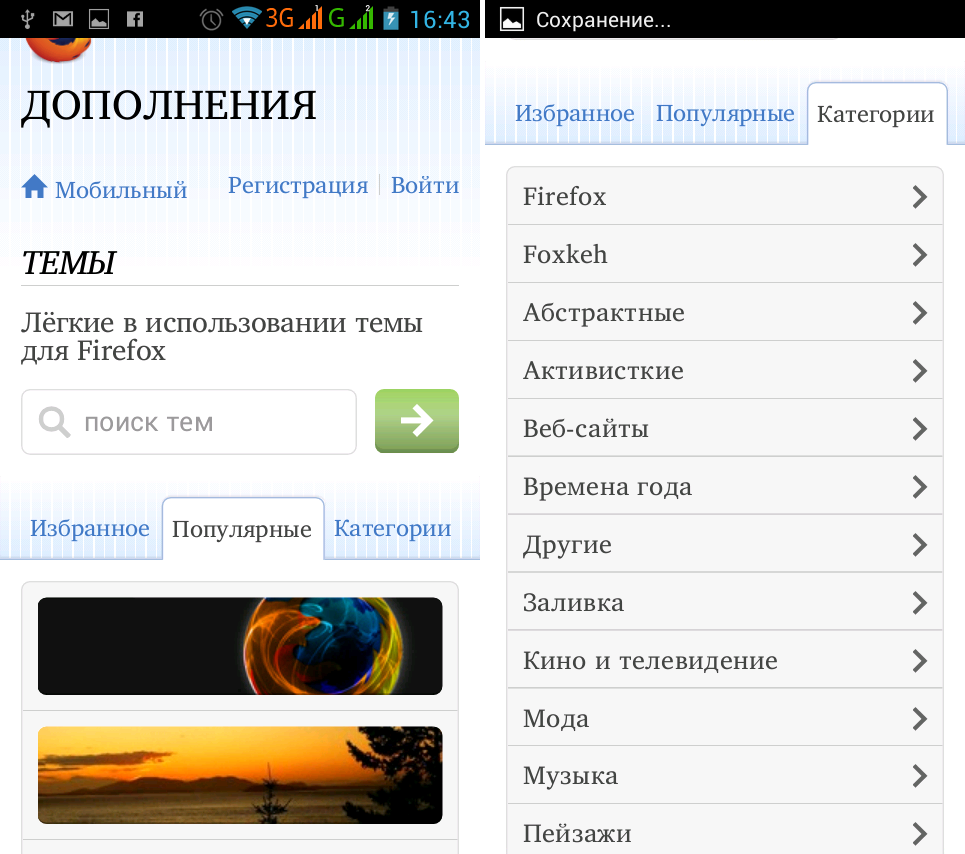
Task: Tap the поиск тем search field
Action: coord(189,422)
